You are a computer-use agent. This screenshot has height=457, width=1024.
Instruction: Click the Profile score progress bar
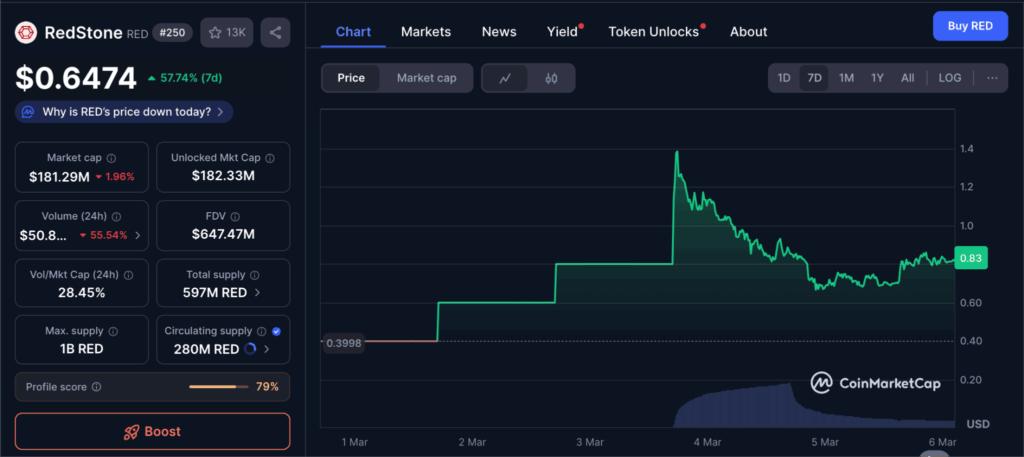pos(218,387)
